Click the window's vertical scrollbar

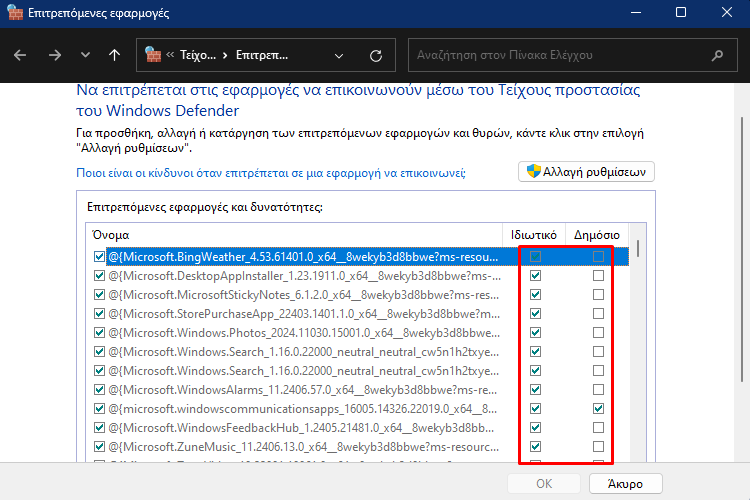(741, 249)
